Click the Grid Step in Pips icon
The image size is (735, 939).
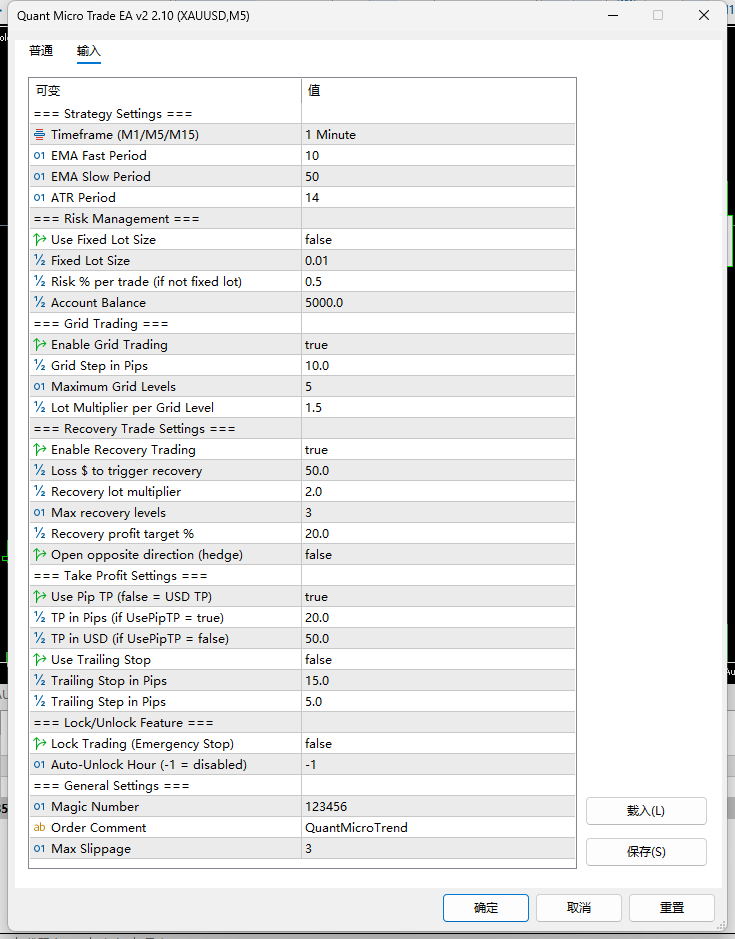[40, 365]
